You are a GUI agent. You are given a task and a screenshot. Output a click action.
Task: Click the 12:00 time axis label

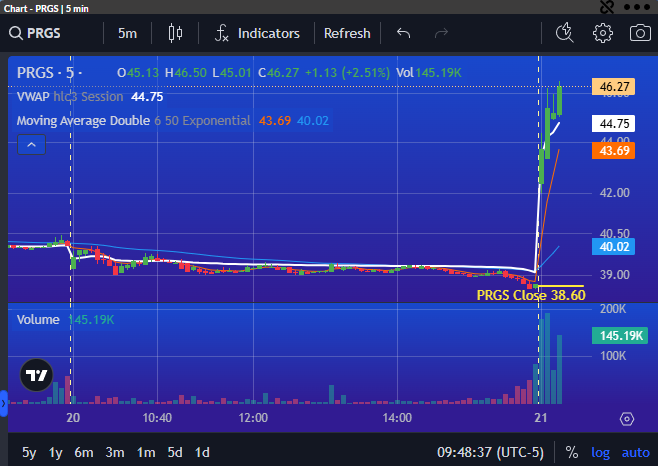point(253,418)
